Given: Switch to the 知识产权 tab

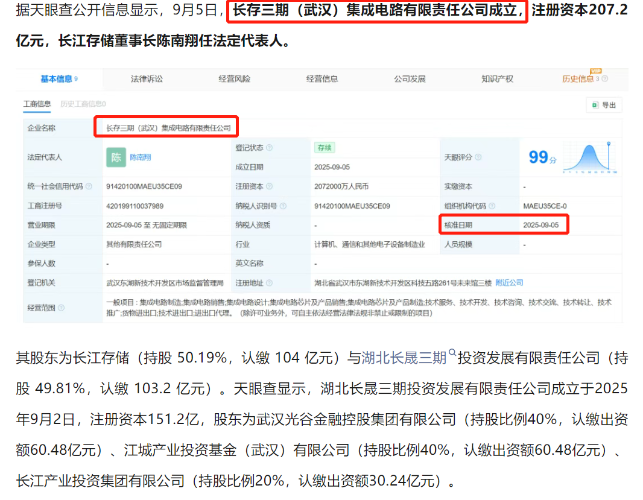Looking at the screenshot, I should [497, 79].
